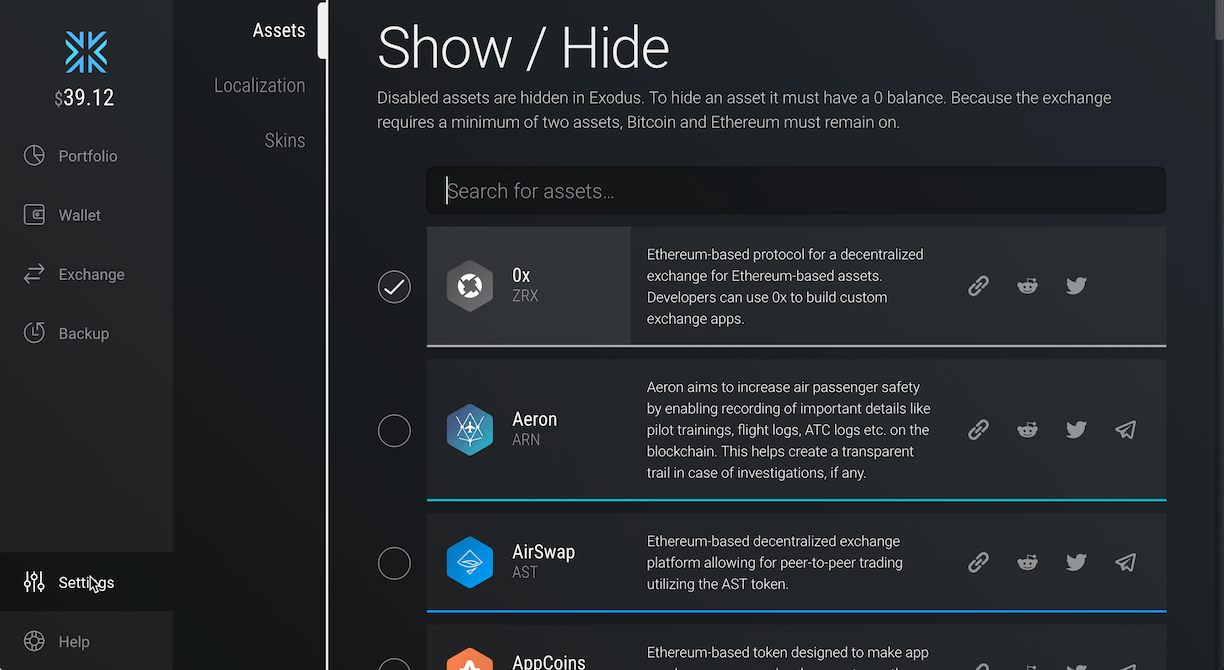The image size is (1224, 670).
Task: Click the AppCoins asset name
Action: (549, 662)
